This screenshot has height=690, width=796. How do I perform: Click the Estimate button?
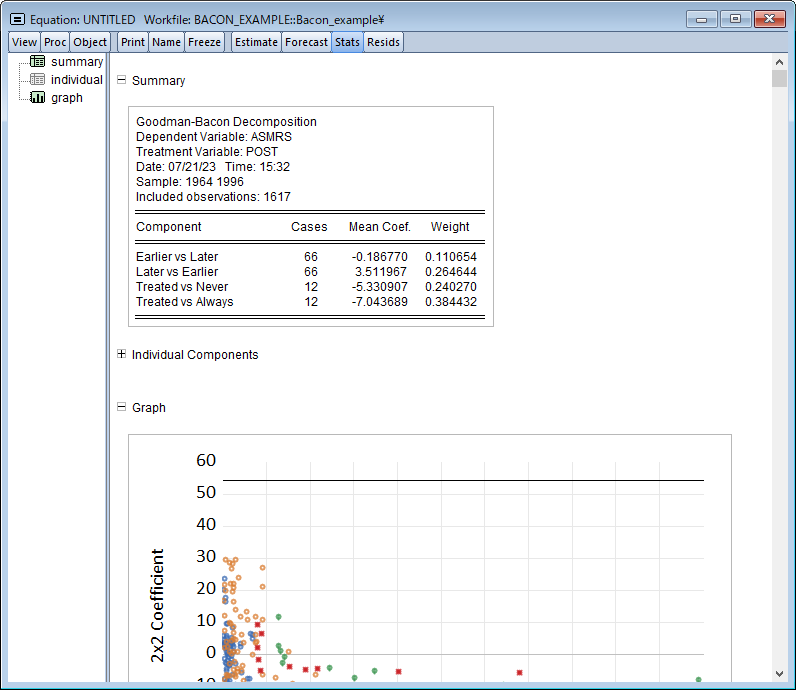[x=256, y=42]
